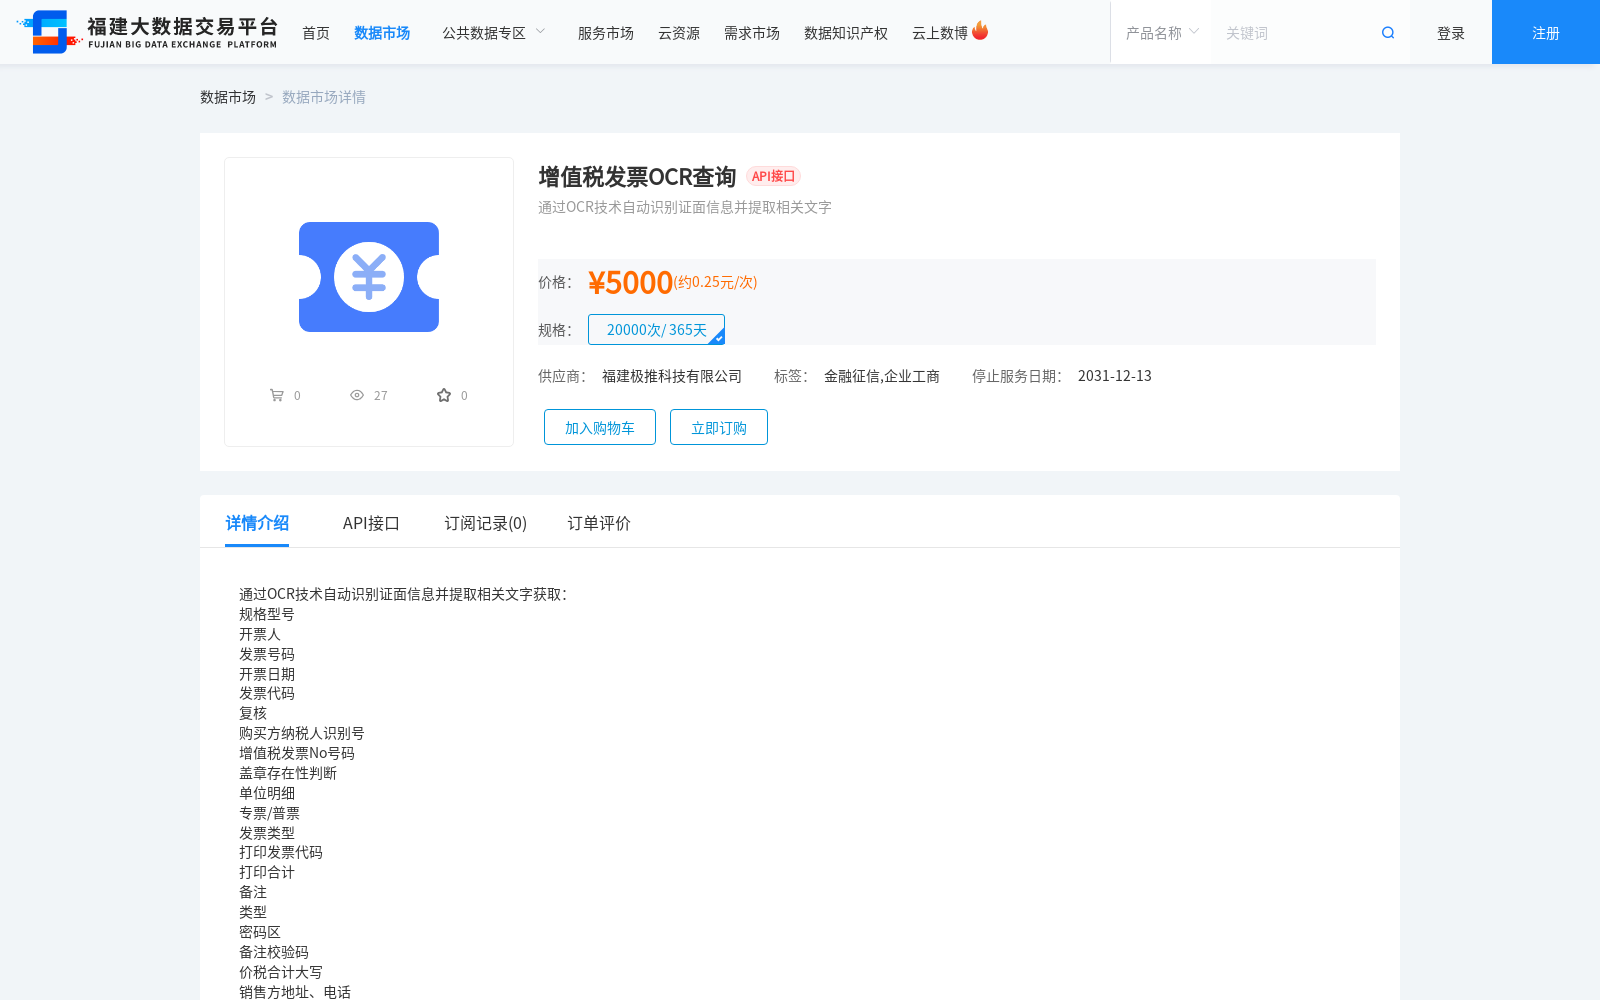The image size is (1600, 1000).
Task: Click the text 发票号码
Action: click(x=267, y=654)
